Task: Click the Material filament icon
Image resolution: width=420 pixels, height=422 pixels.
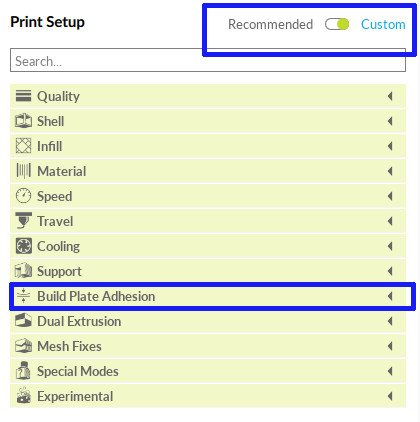Action: point(23,171)
